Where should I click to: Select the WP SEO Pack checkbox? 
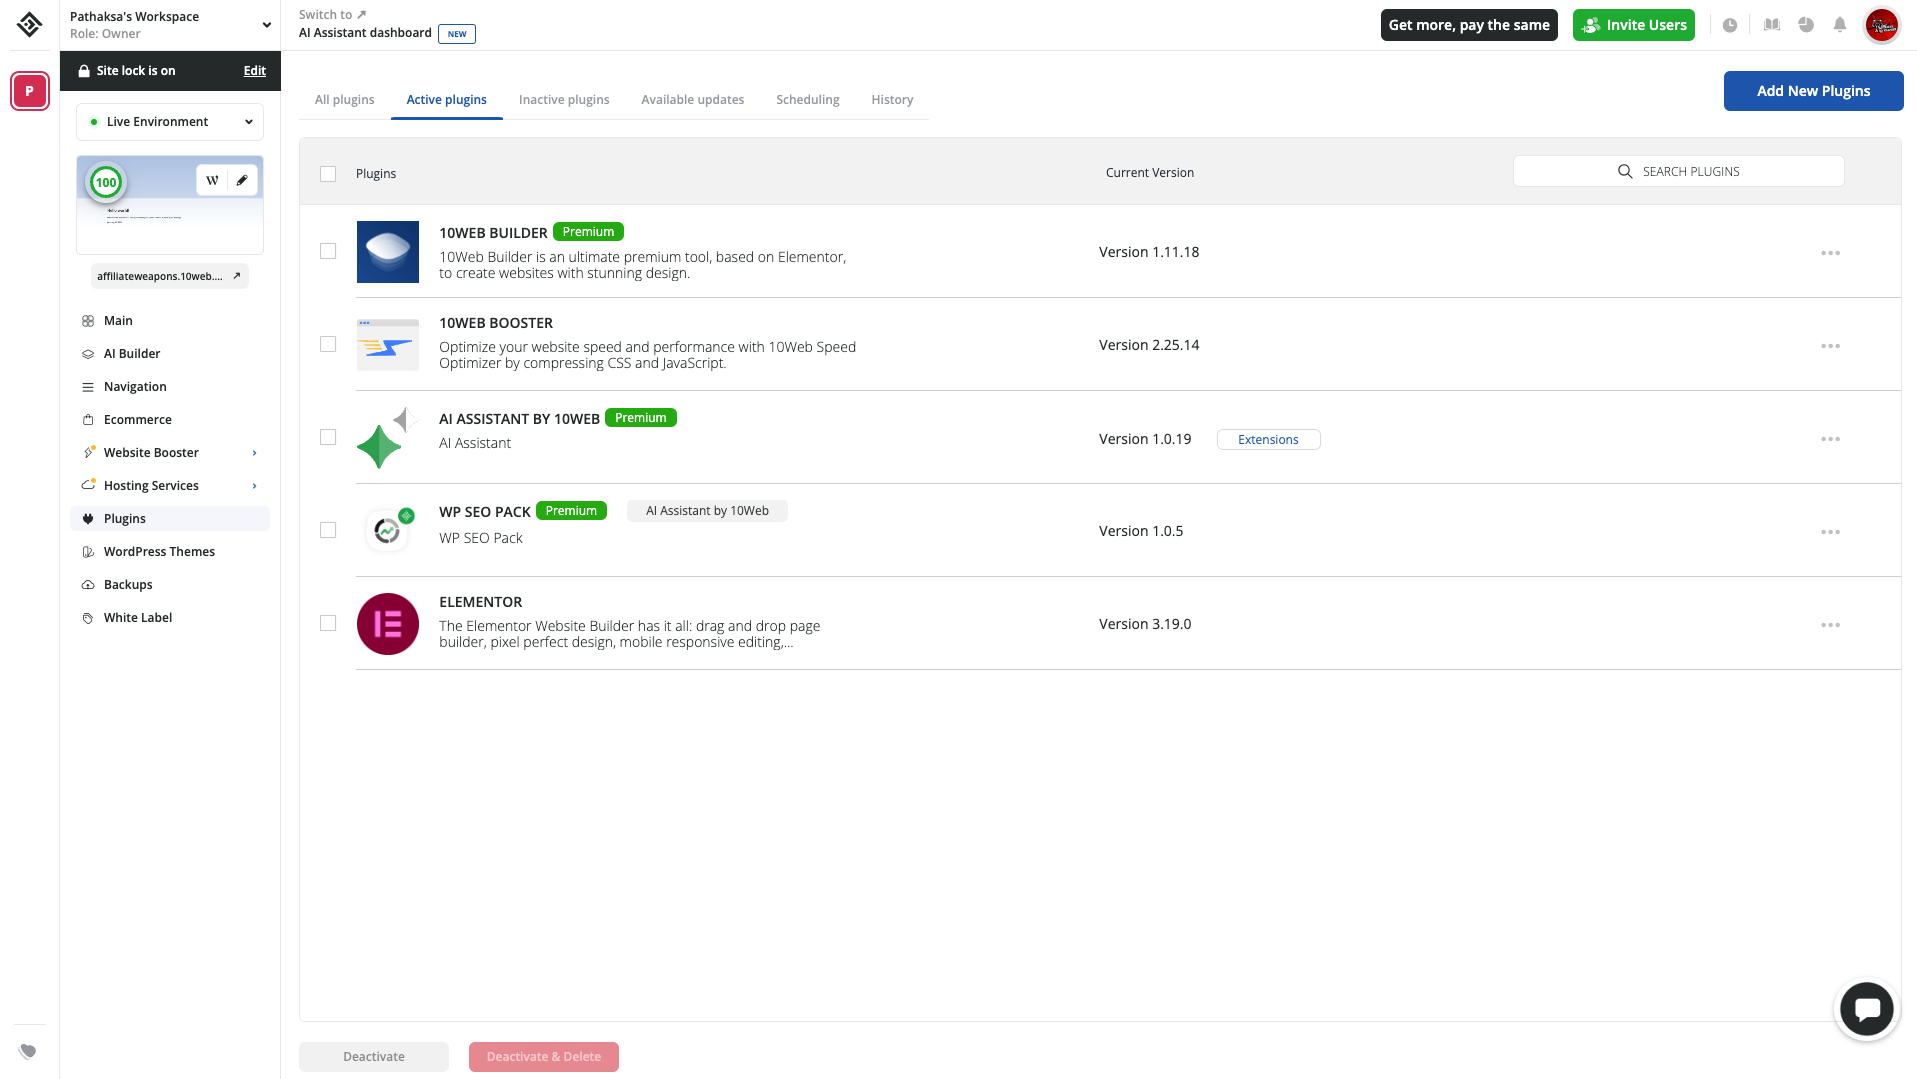click(x=328, y=530)
